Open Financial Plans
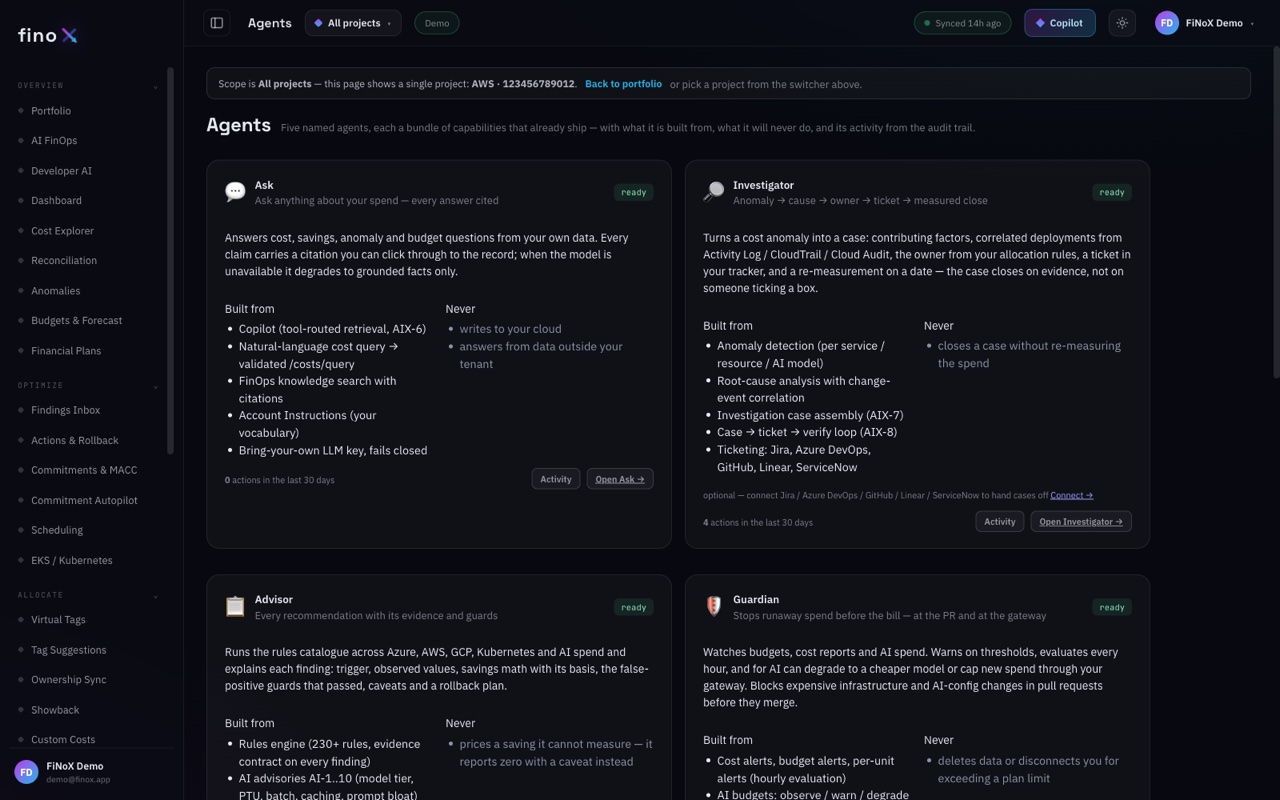The height and width of the screenshot is (800, 1280). [66, 351]
